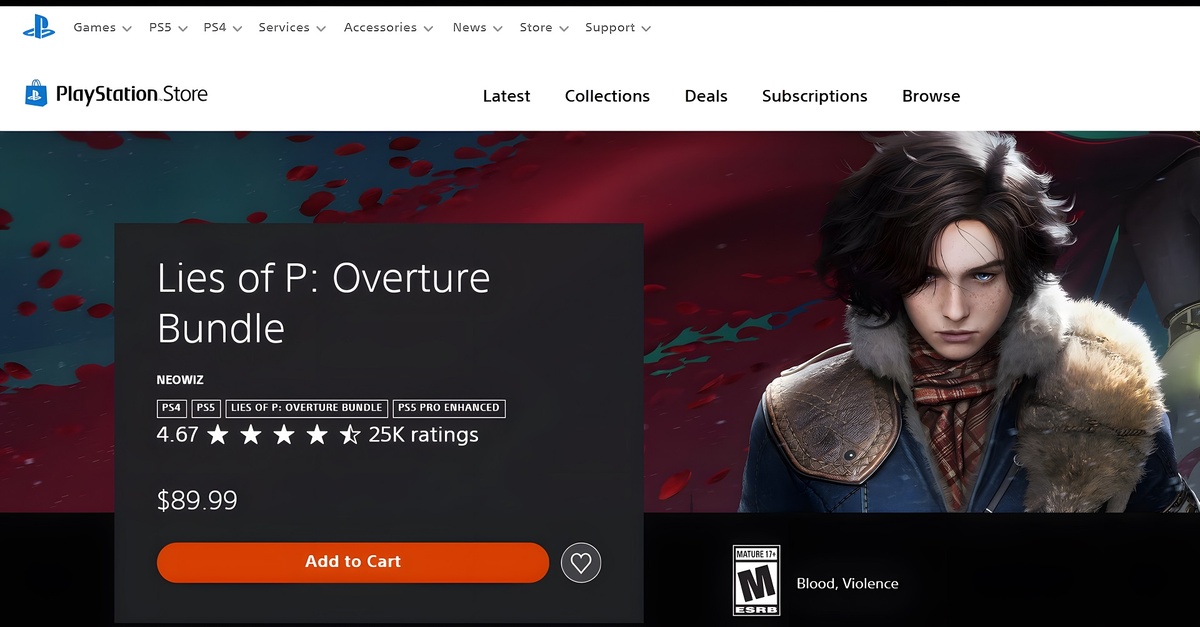Open the Subscriptions tab
1200x627 pixels.
815,96
